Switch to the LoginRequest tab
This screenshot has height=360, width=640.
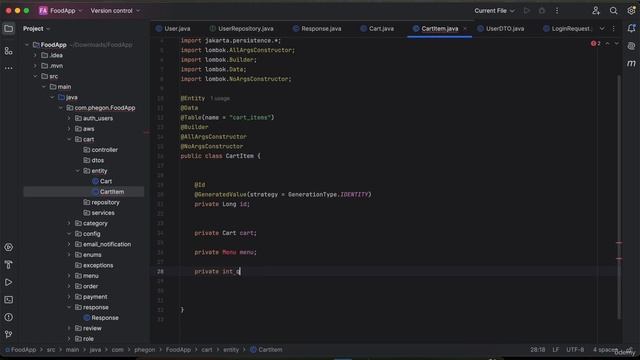[567, 29]
